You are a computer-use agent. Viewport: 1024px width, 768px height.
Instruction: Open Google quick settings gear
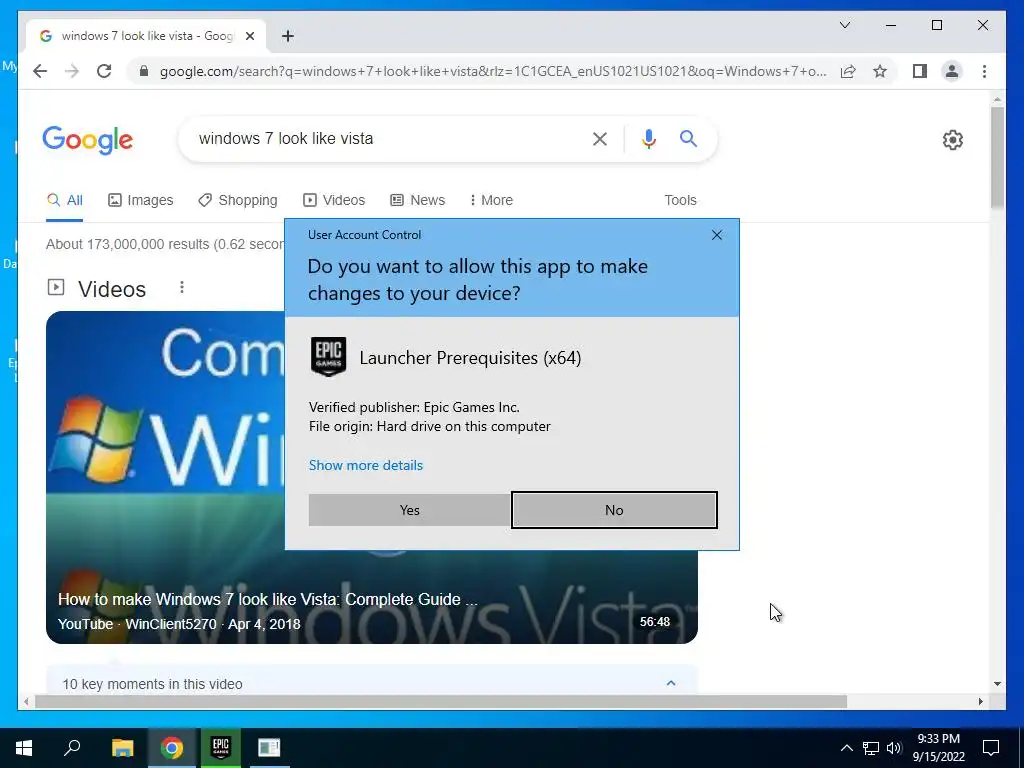point(952,140)
